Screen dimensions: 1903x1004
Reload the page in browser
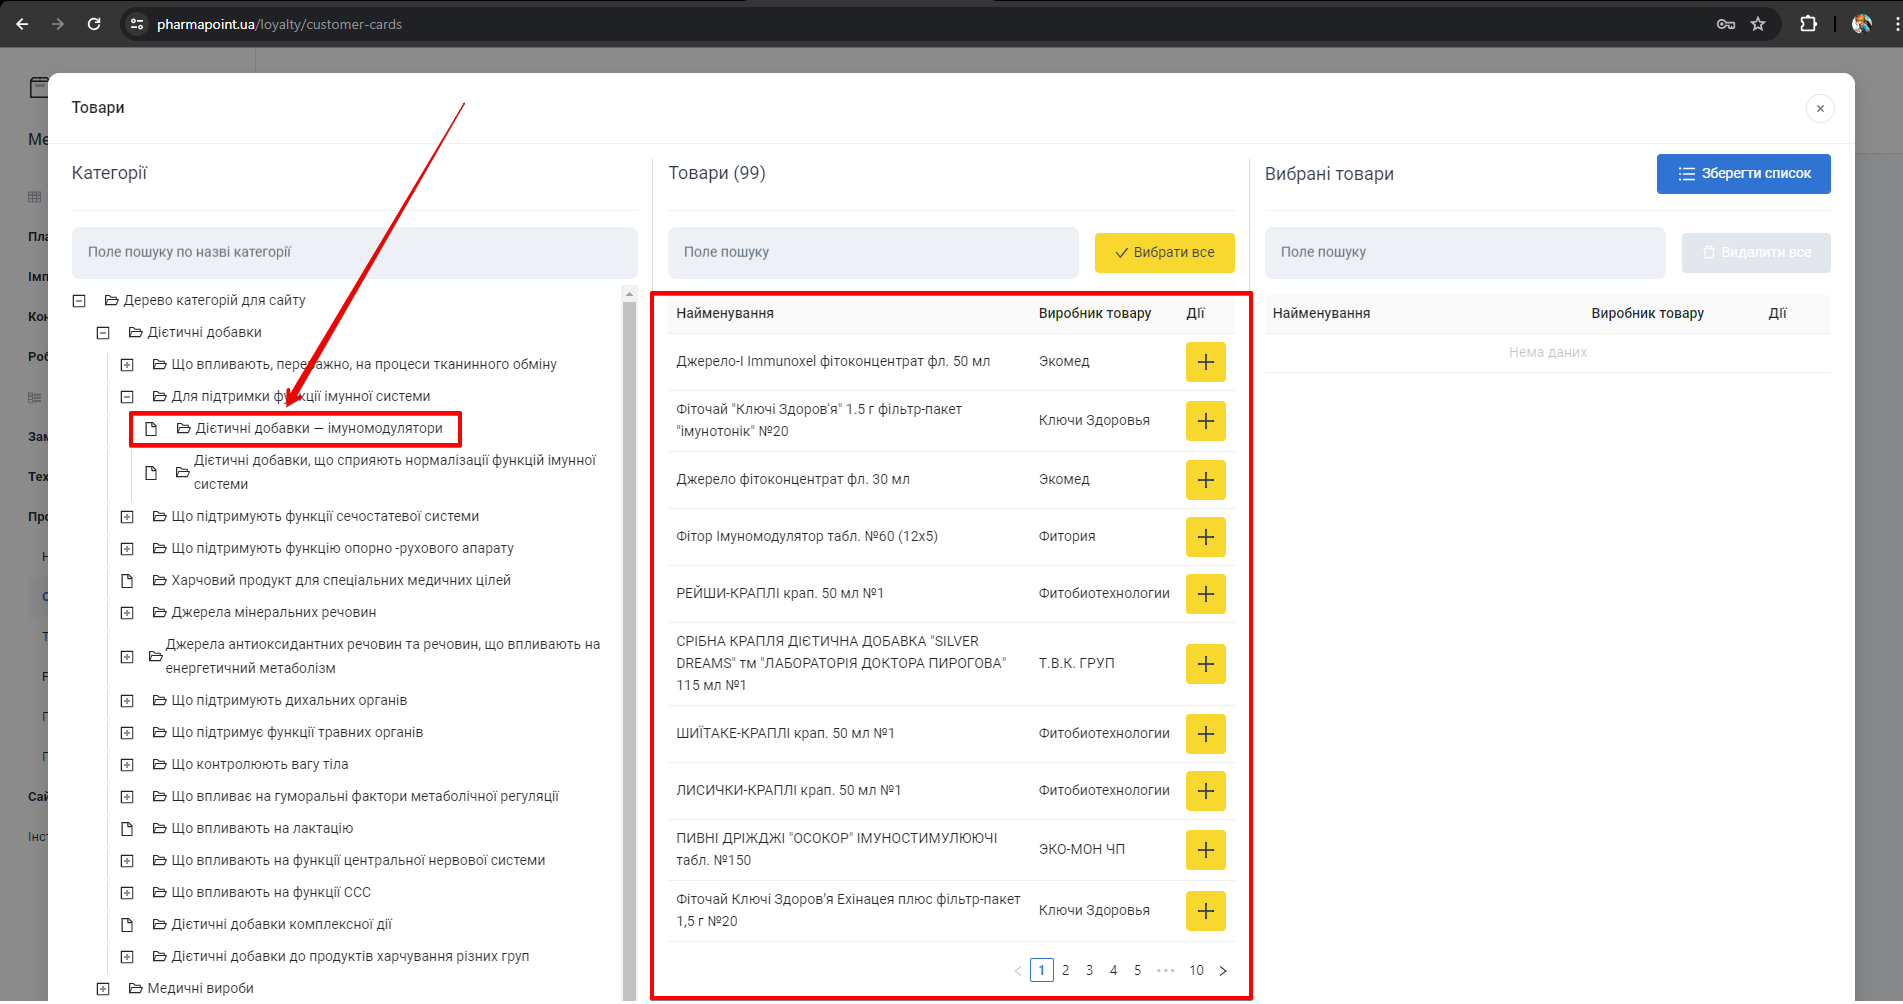pyautogui.click(x=94, y=24)
